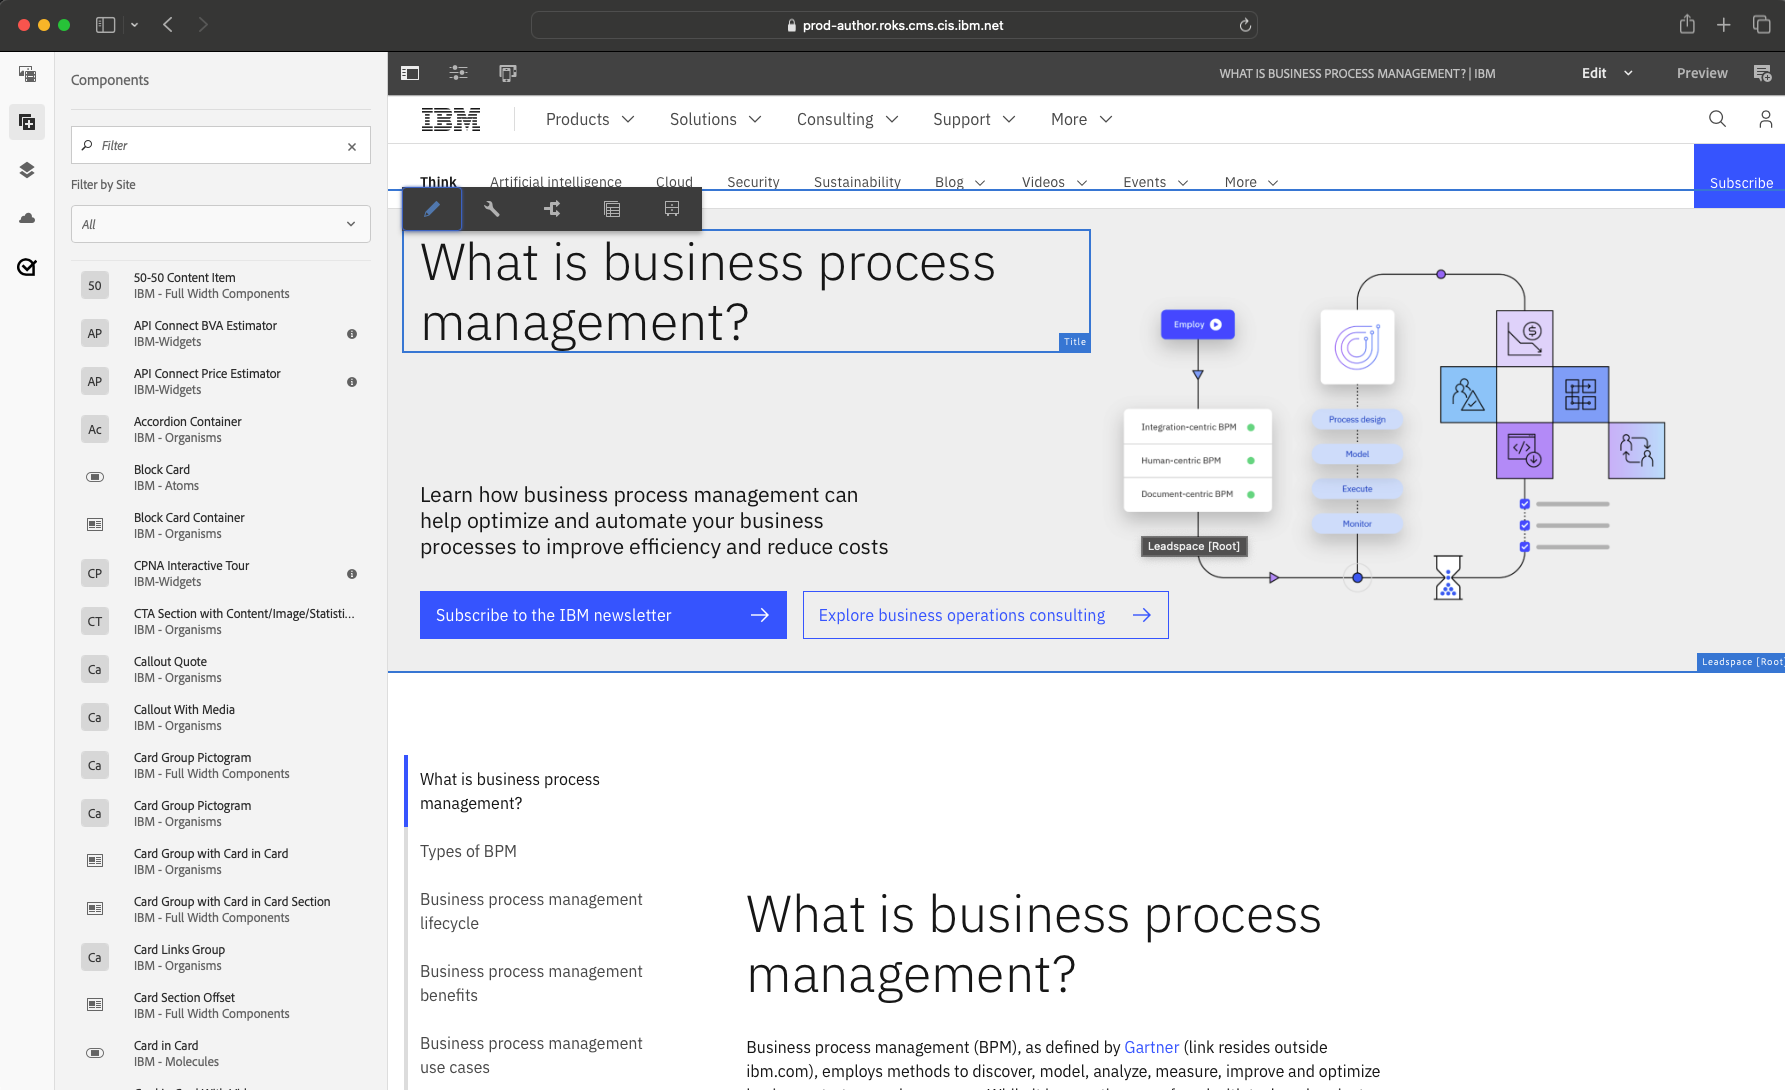Click the component Filter input field

[x=221, y=145]
